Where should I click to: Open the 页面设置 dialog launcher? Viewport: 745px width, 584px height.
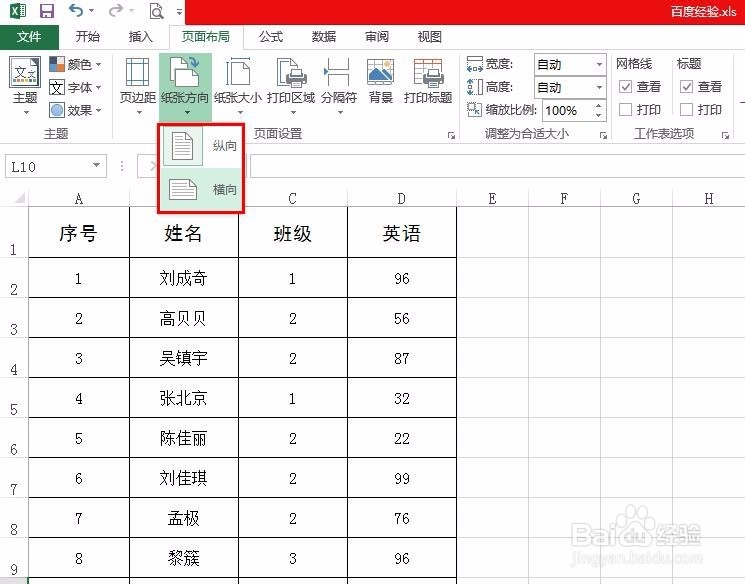tap(451, 135)
